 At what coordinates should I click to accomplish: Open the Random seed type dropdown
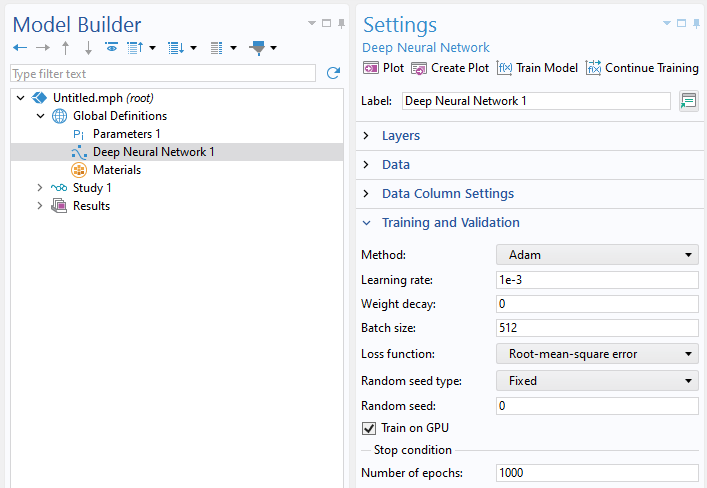(x=597, y=381)
